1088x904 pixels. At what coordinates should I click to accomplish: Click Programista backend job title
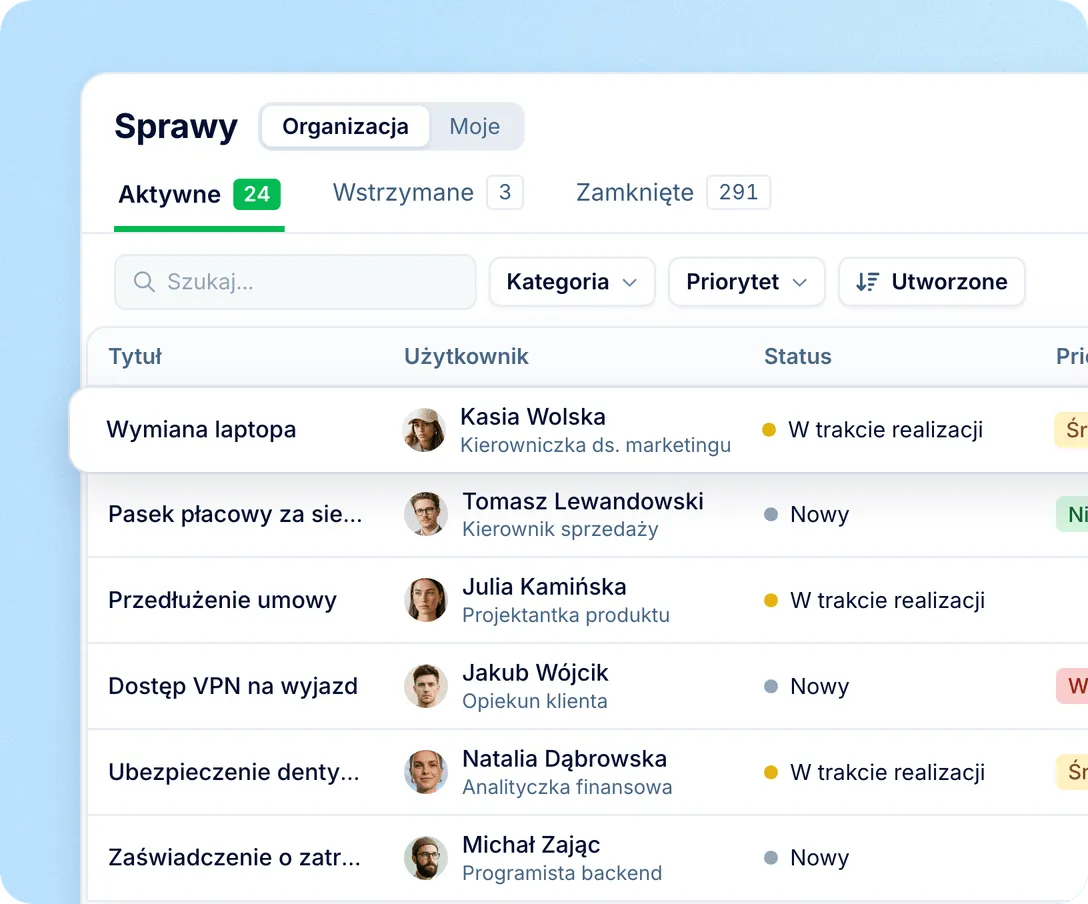point(562,873)
